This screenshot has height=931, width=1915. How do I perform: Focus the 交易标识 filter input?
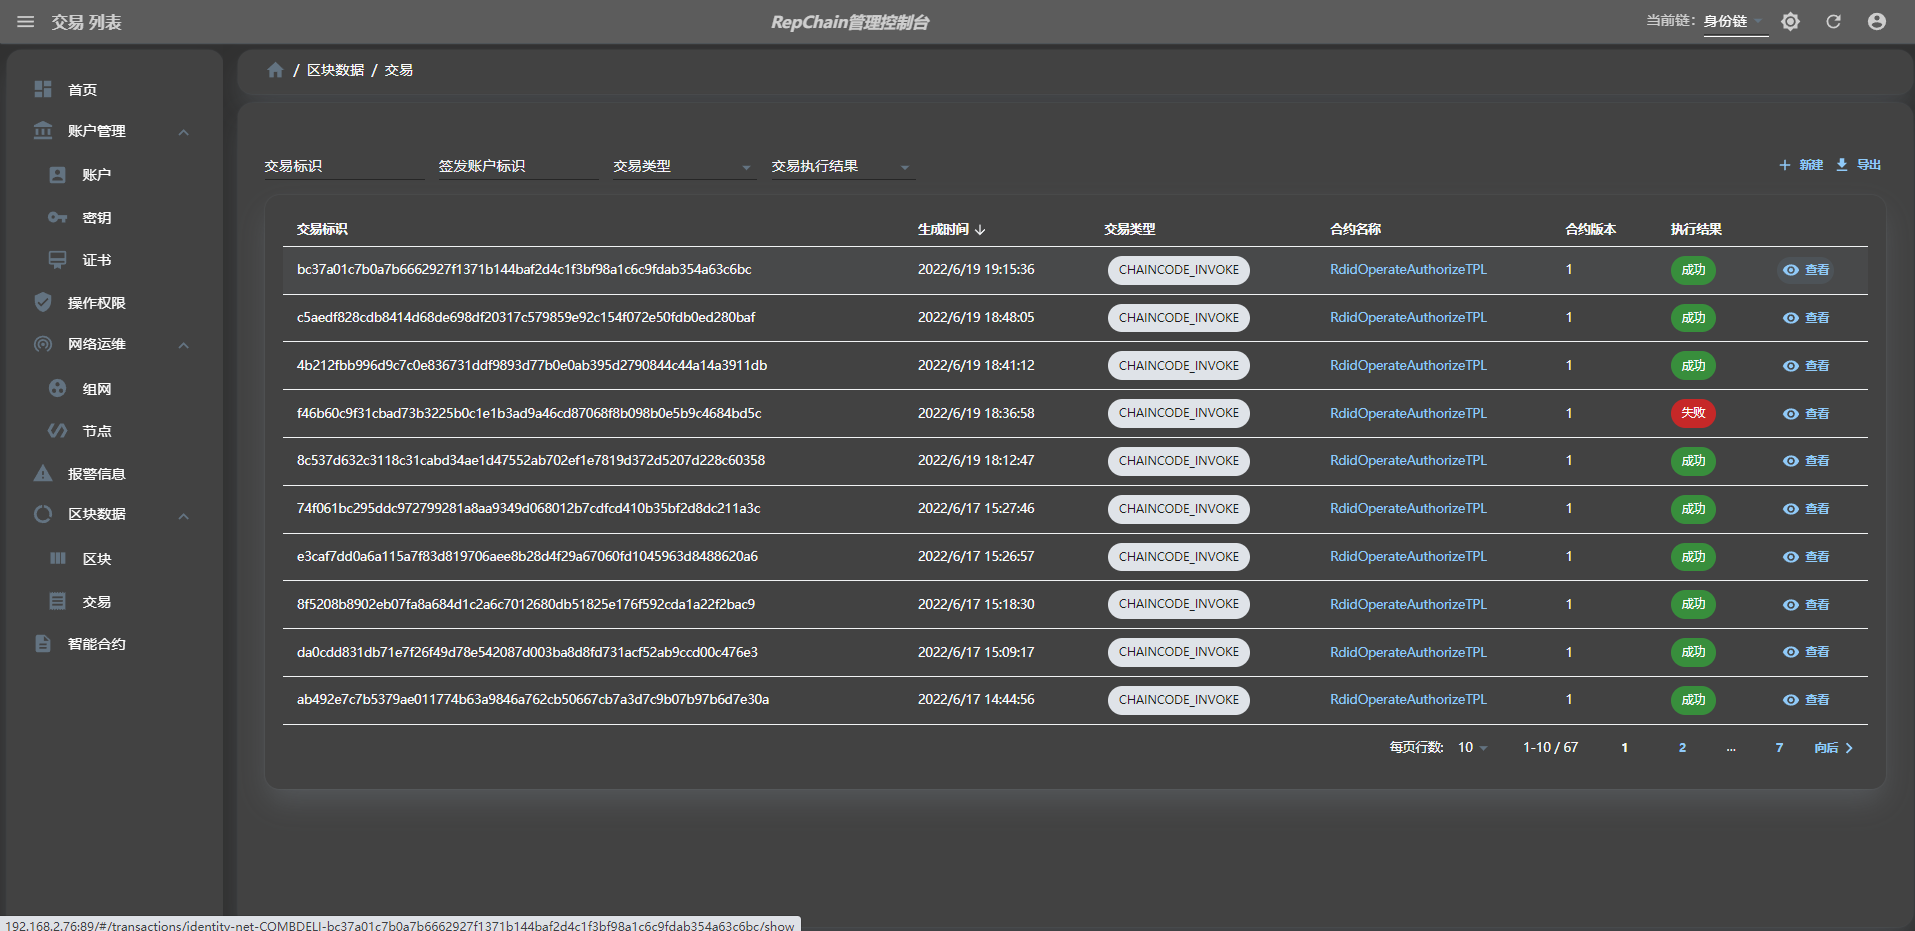click(344, 167)
